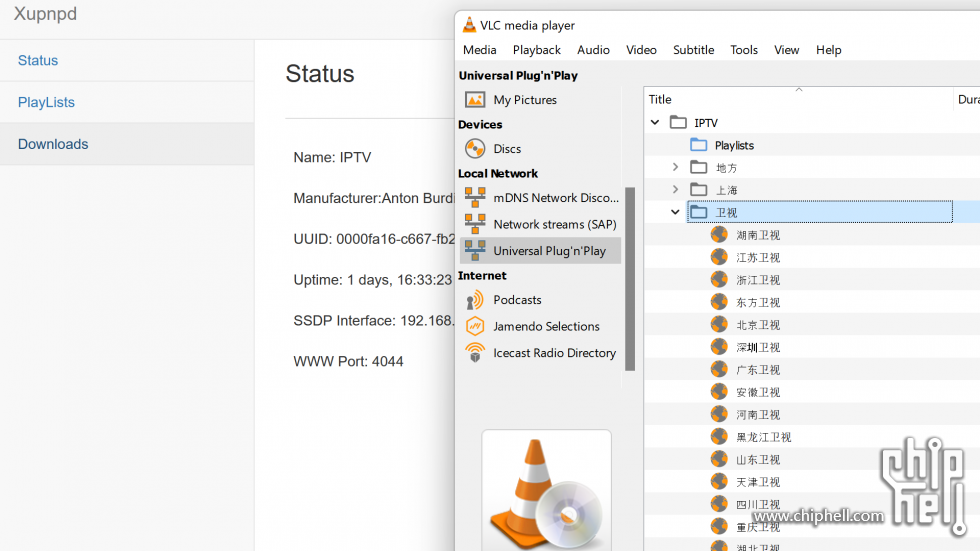Select the 天津卫视 channel row
This screenshot has width=980, height=551.
[x=812, y=482]
